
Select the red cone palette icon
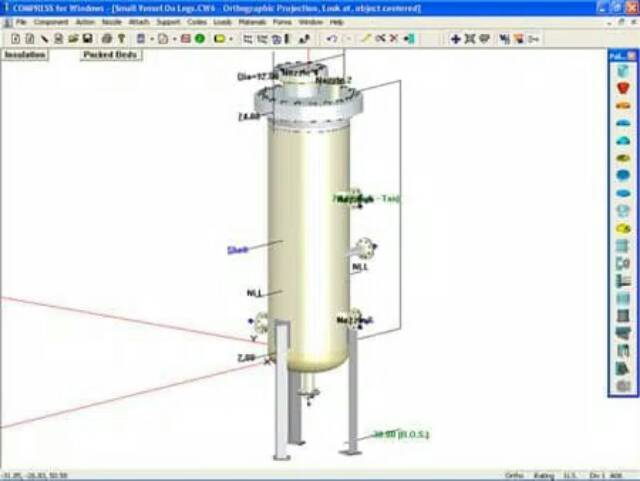coord(623,88)
